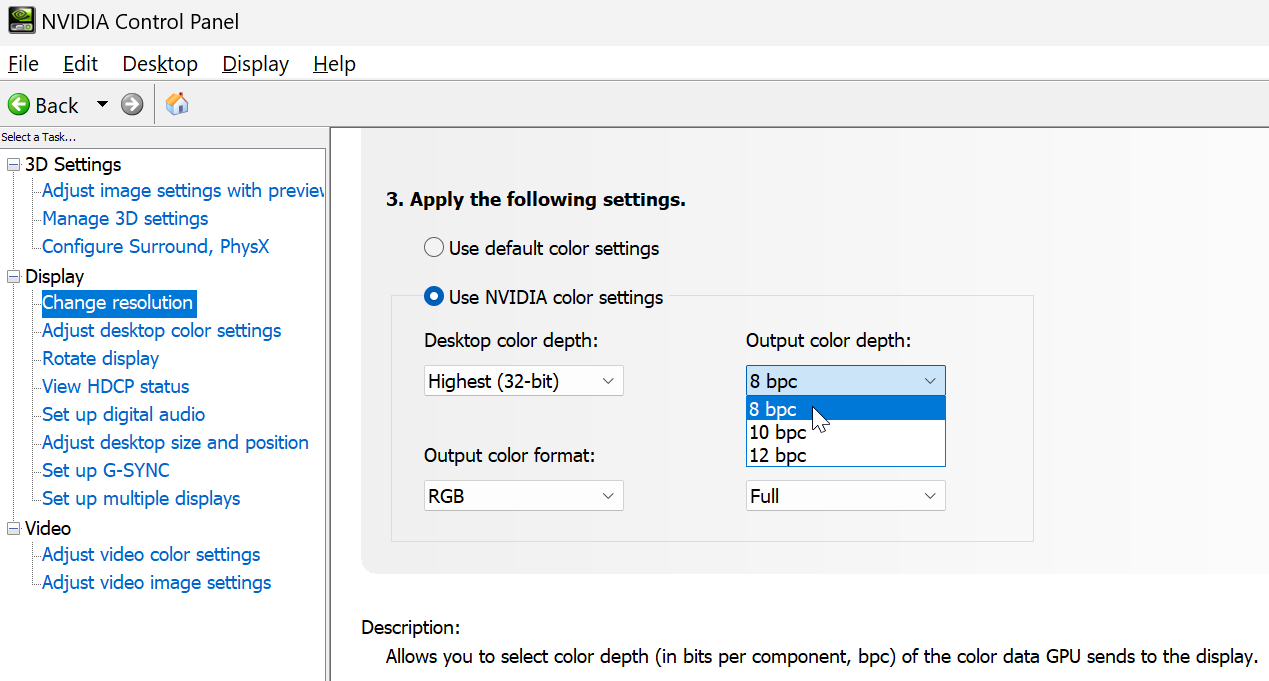This screenshot has height=681, width=1269.
Task: Collapse the Video tree node
Action: point(13,528)
